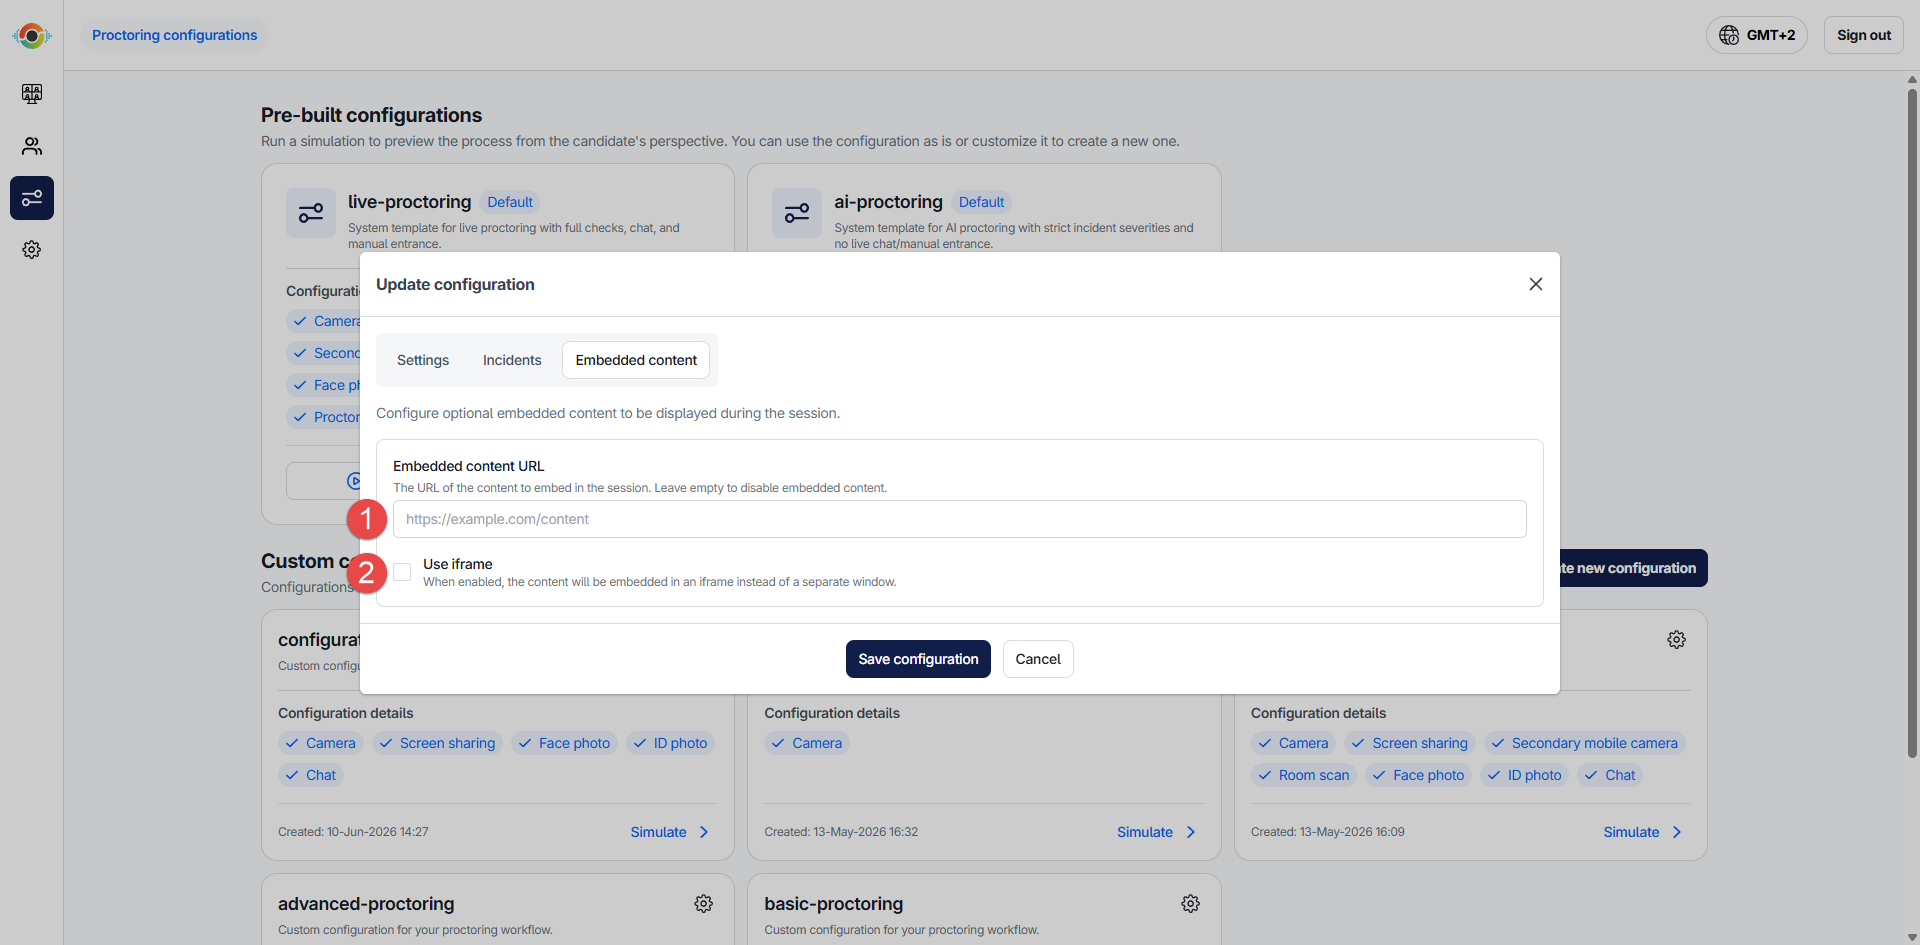
Task: Open the sessions monitor icon in sidebar
Action: 32,94
